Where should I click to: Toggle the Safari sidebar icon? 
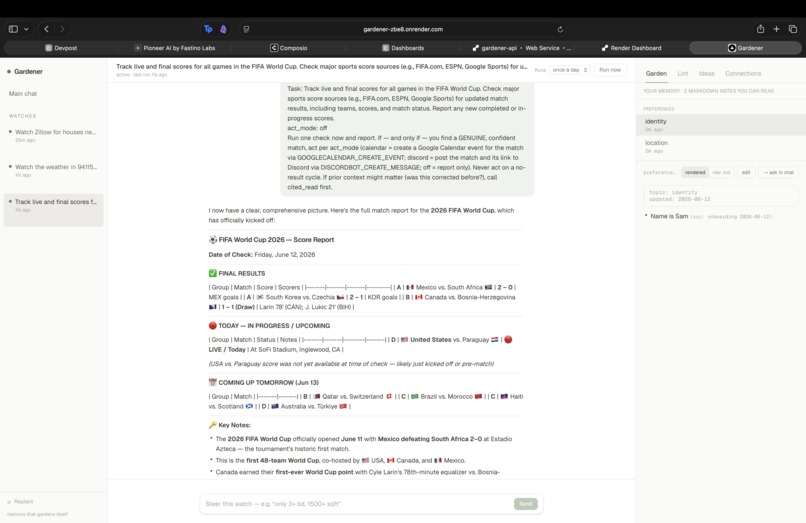point(13,29)
